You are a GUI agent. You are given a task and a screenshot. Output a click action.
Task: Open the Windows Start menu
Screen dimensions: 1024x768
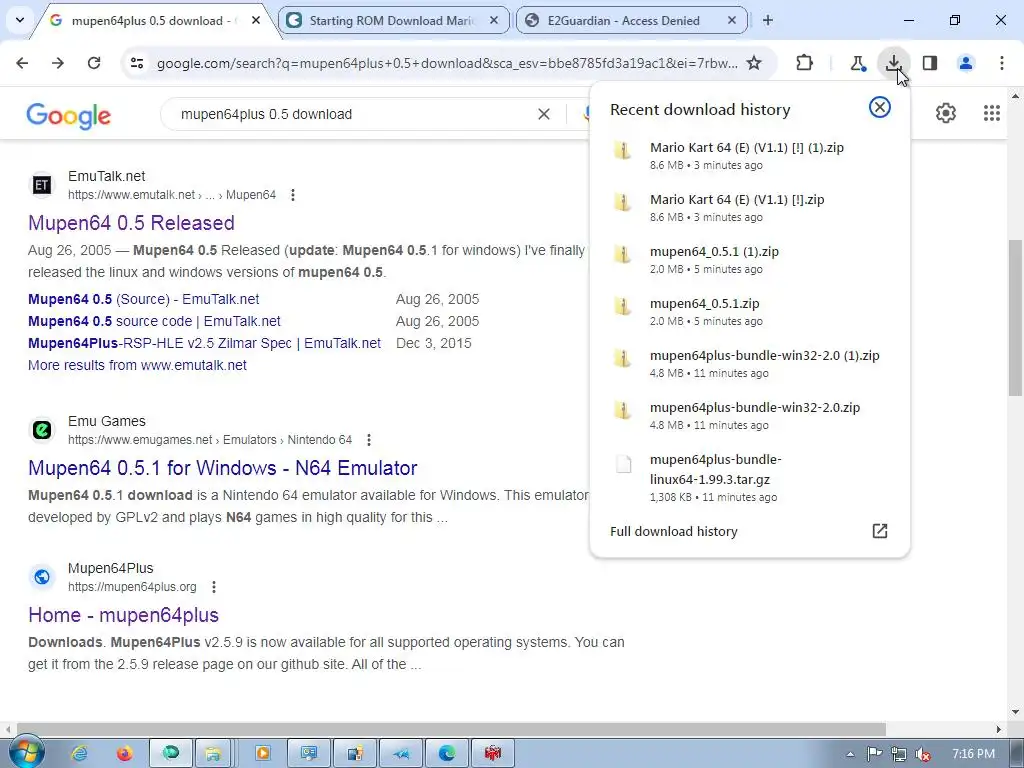pyautogui.click(x=26, y=752)
